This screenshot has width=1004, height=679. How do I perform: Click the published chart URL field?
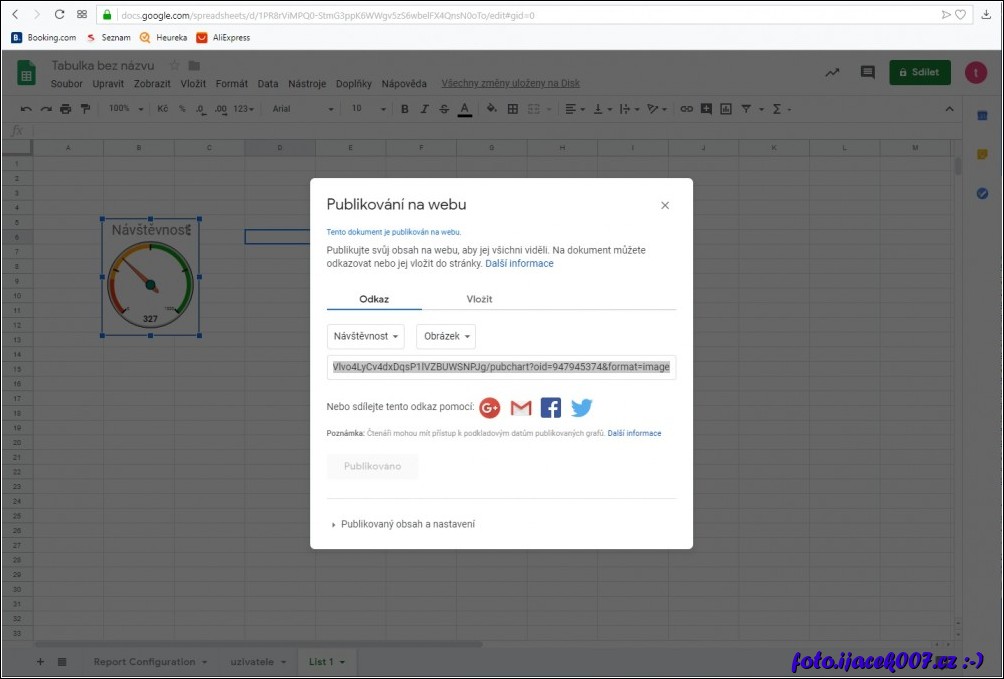[501, 367]
